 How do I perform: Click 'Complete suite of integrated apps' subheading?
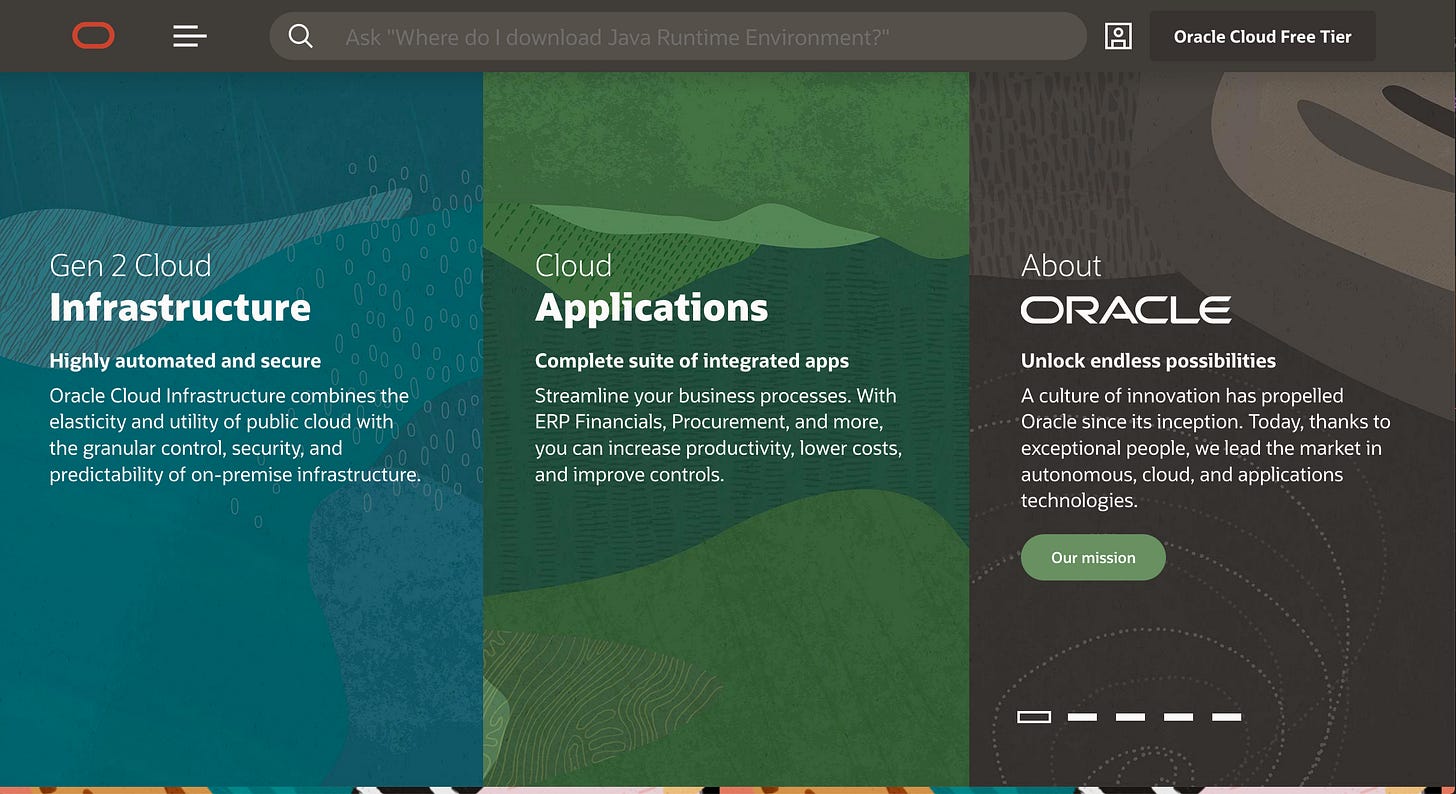coord(692,361)
